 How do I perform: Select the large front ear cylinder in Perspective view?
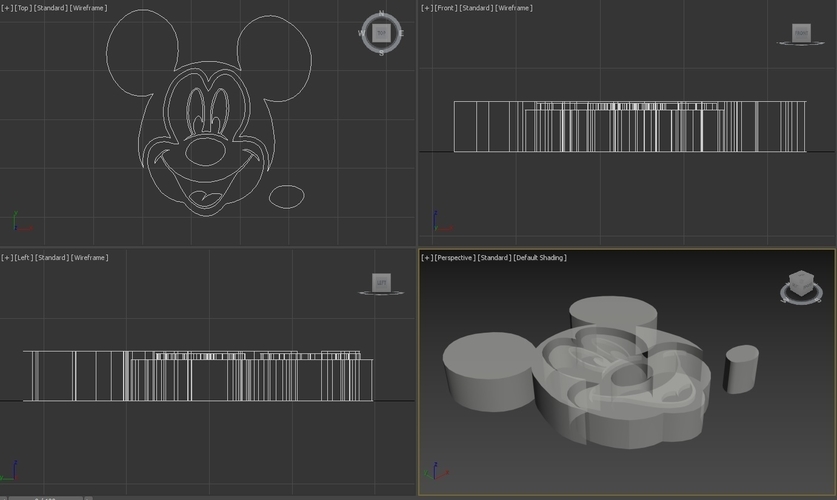(488, 371)
